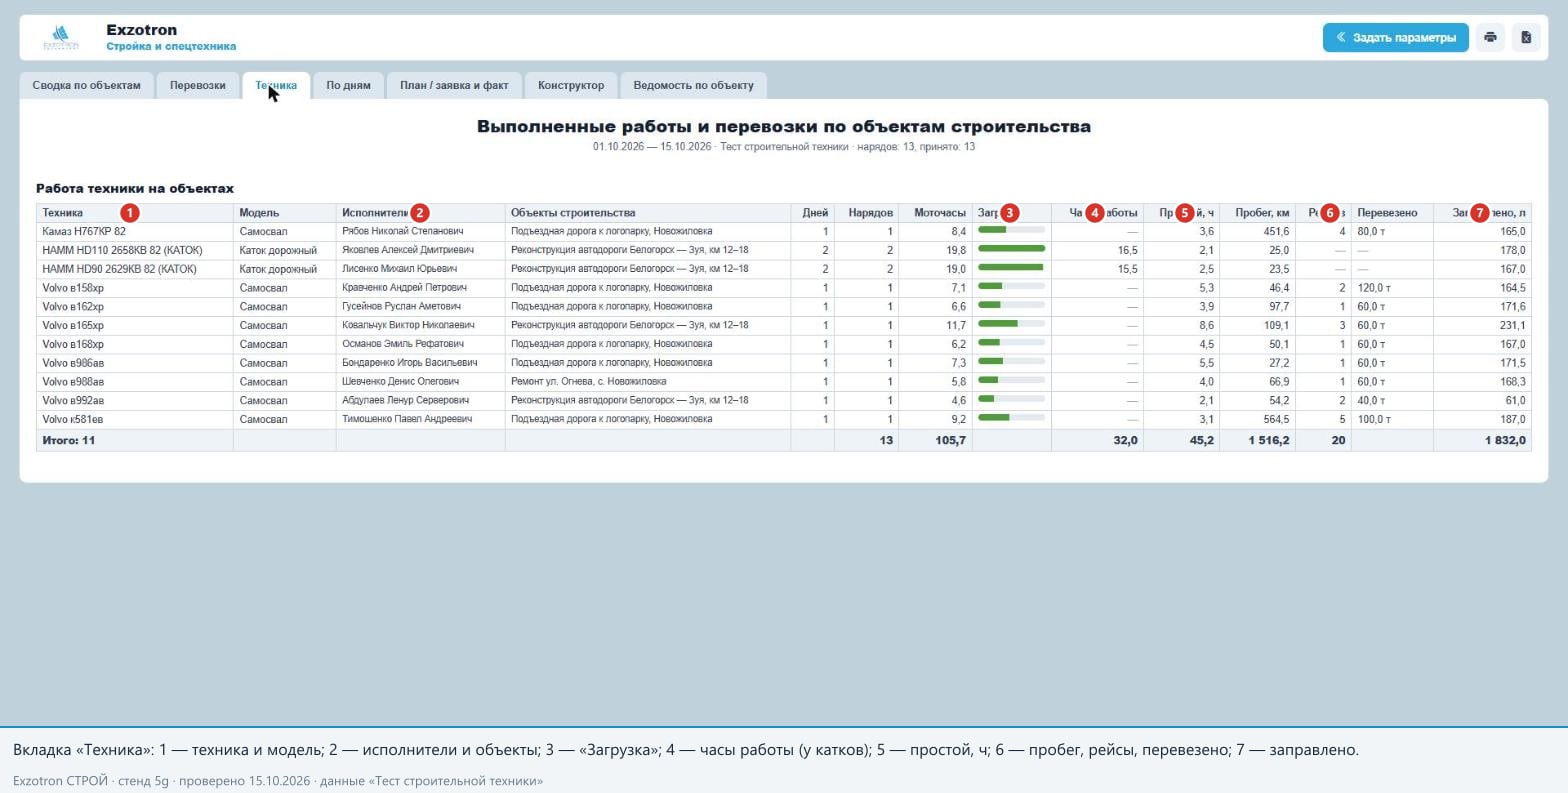
Task: Click the «Пробег, км» column header
Action: [1257, 213]
